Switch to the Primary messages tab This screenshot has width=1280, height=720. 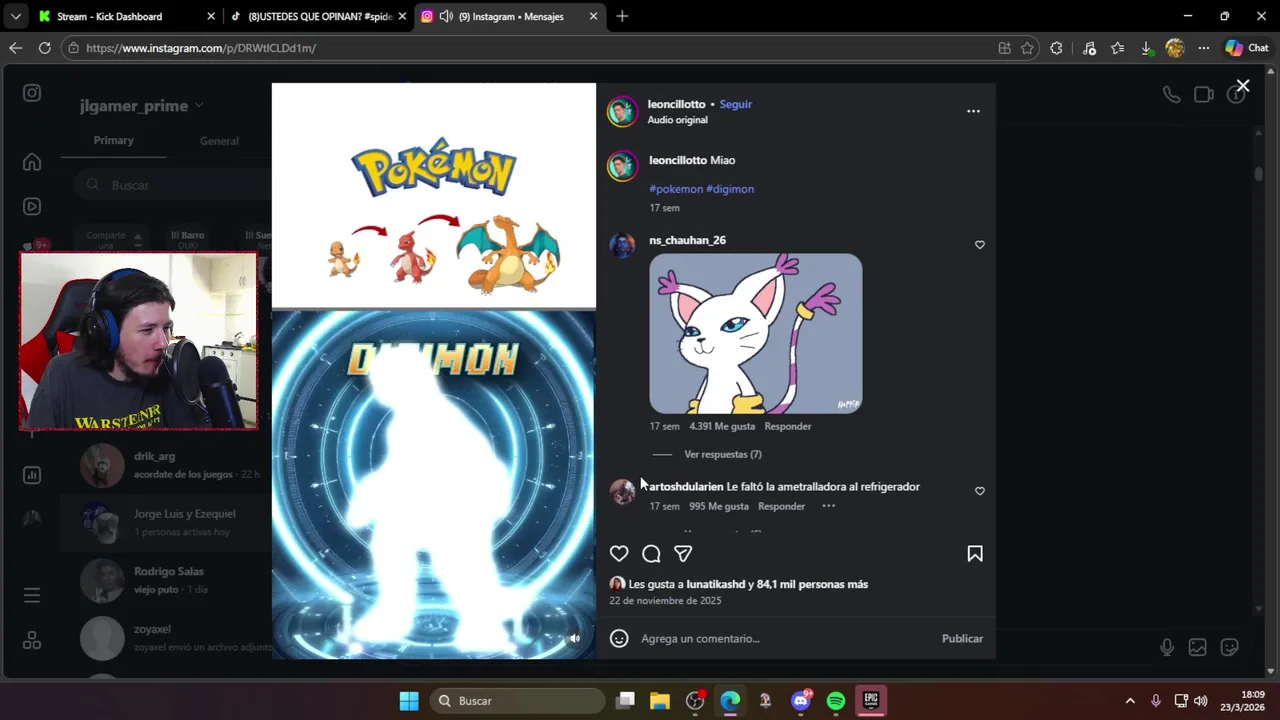[x=113, y=140]
